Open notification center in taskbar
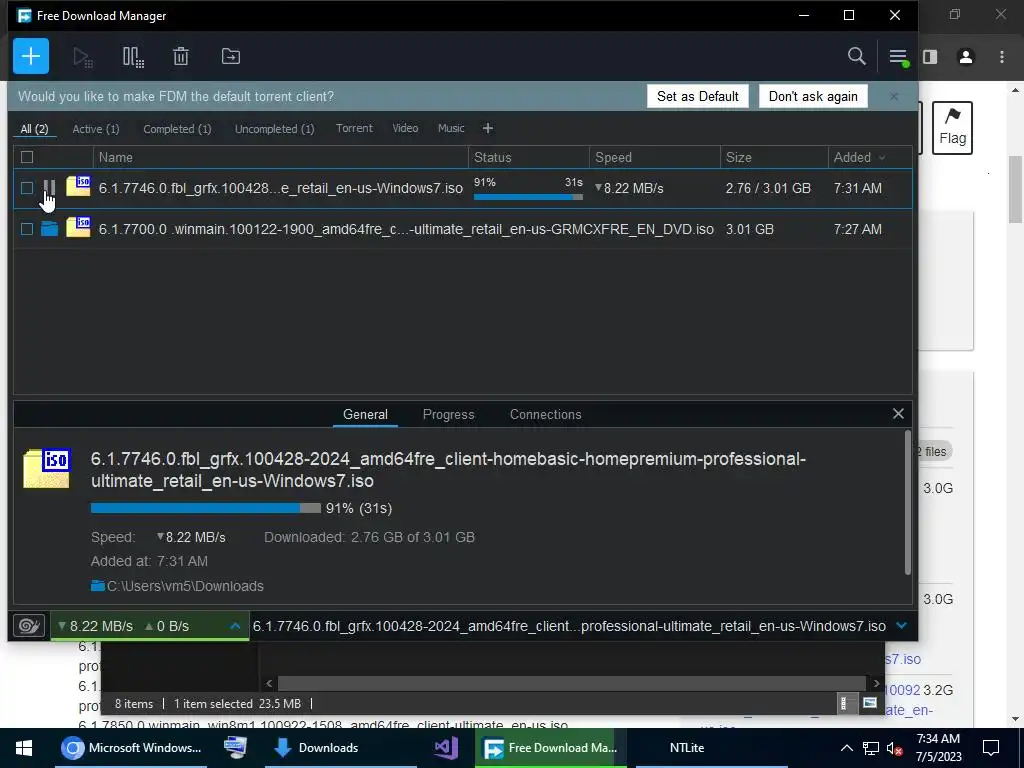1024x768 pixels. click(x=991, y=748)
